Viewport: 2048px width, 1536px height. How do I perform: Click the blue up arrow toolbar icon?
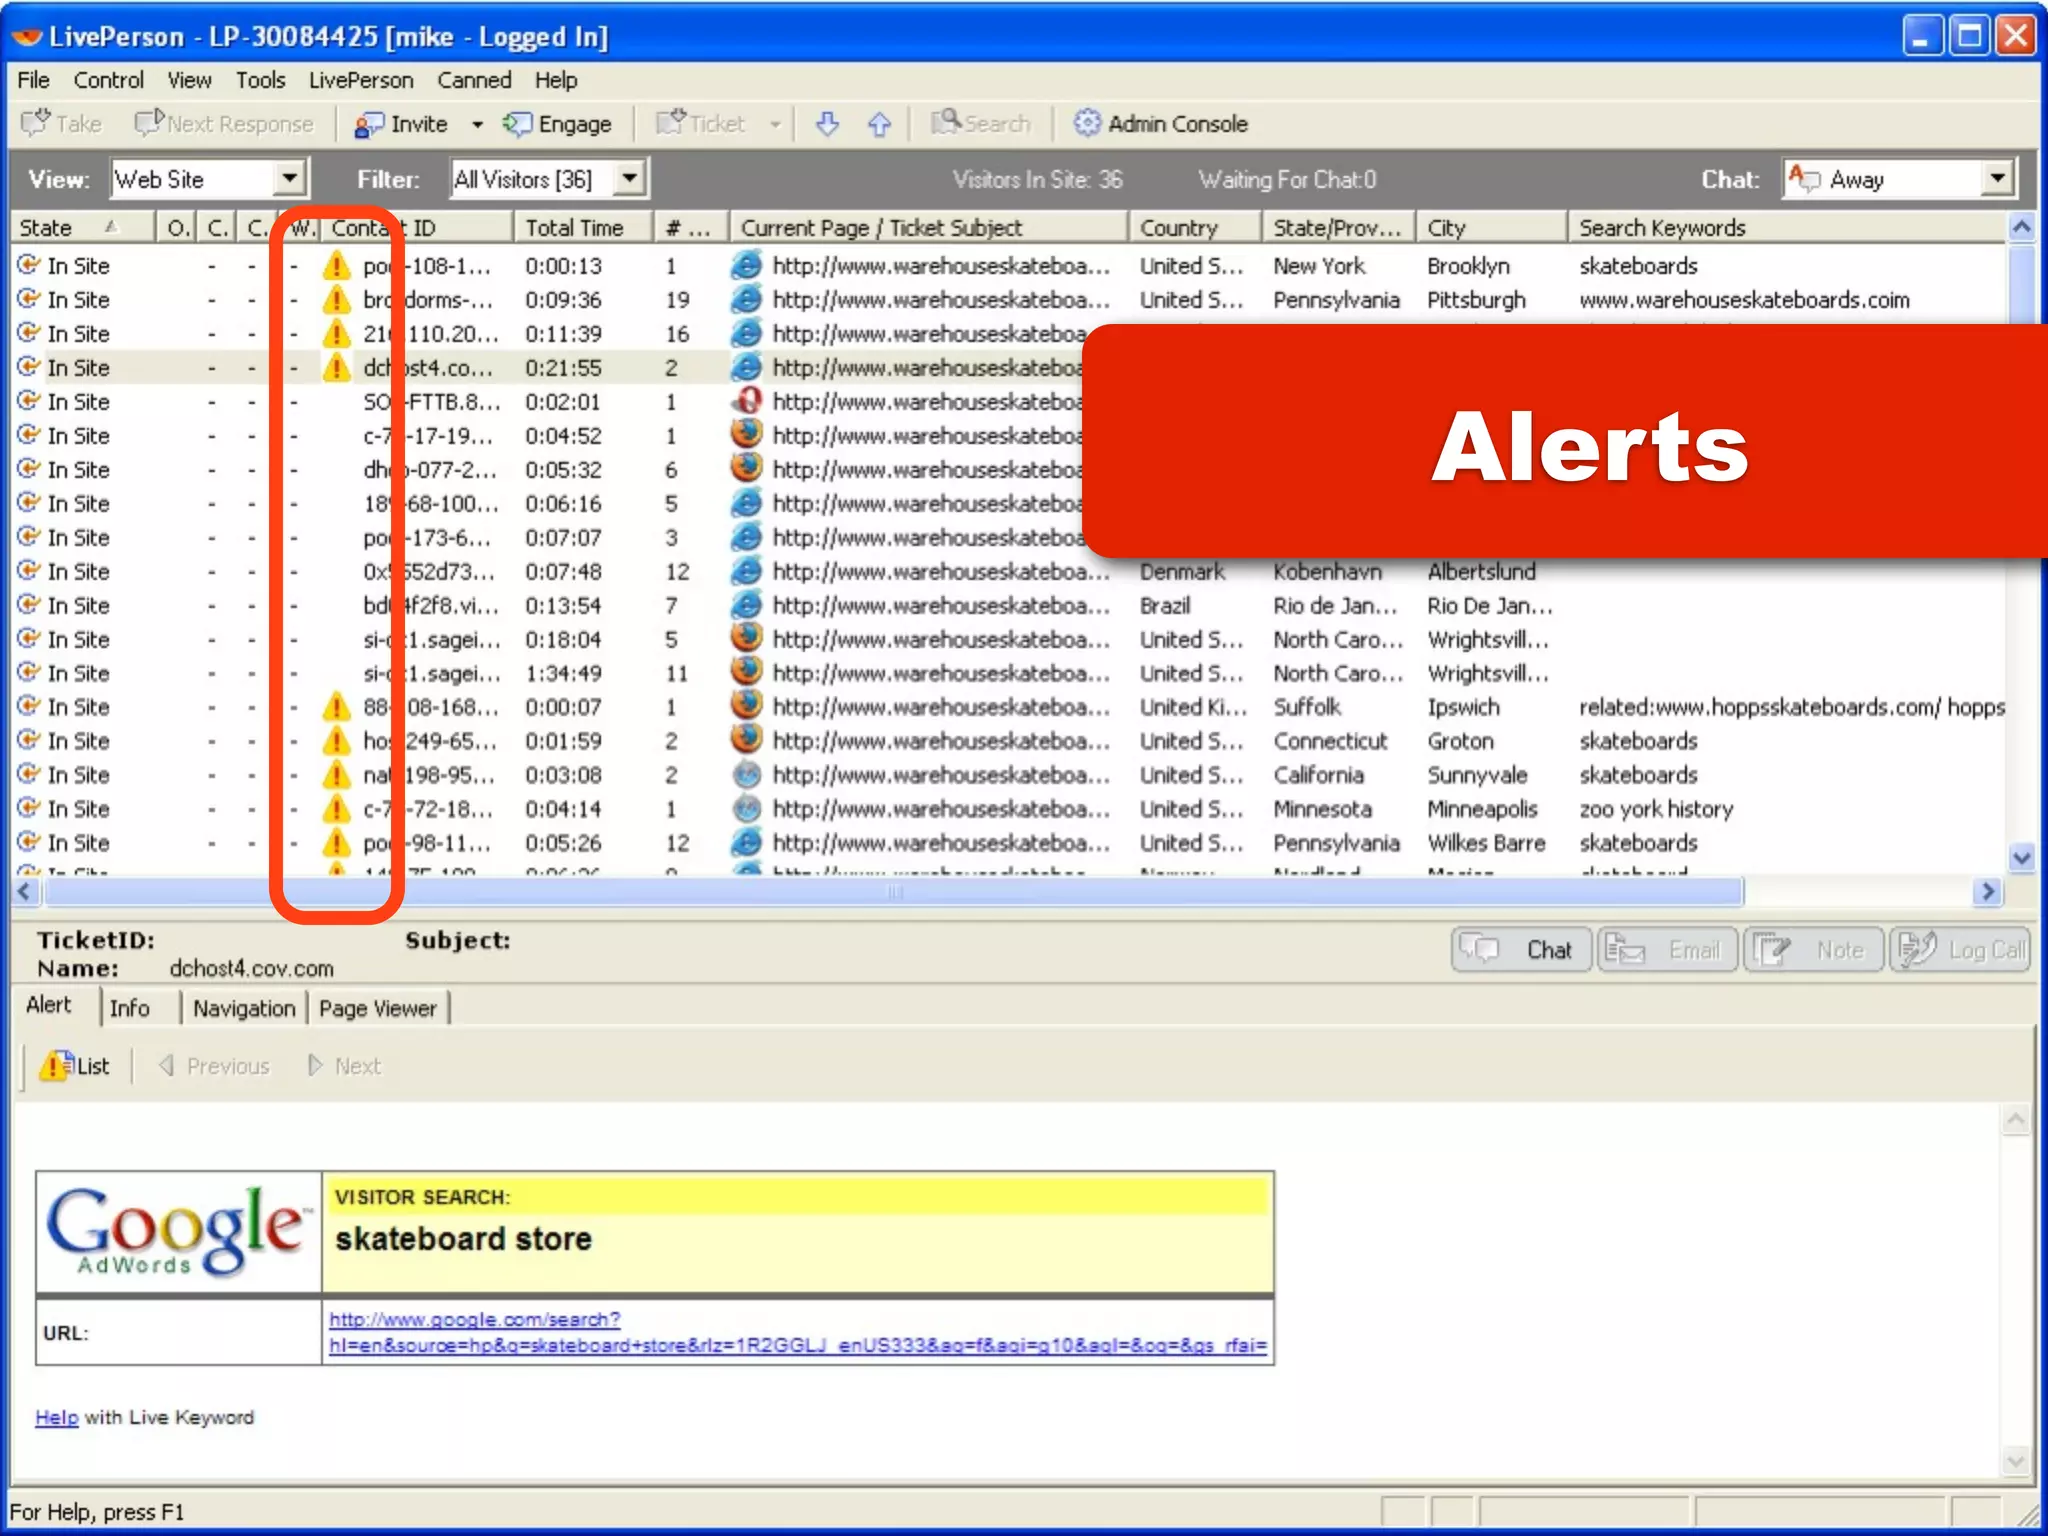[x=879, y=124]
